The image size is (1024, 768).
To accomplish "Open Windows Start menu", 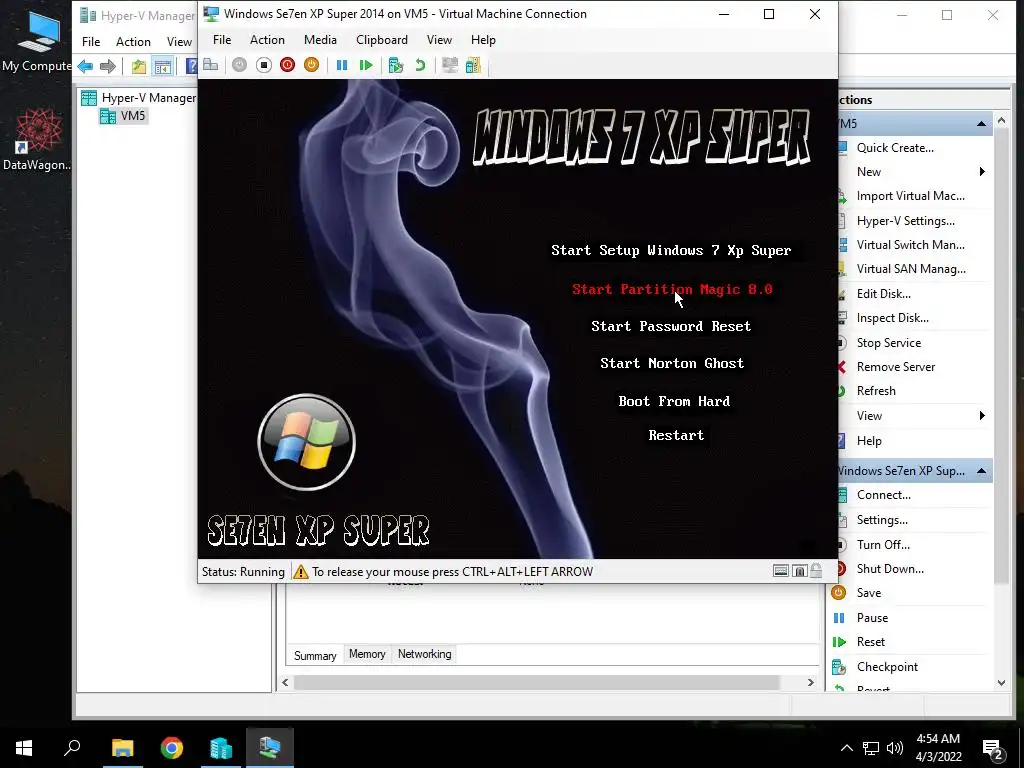I will pyautogui.click(x=24, y=748).
